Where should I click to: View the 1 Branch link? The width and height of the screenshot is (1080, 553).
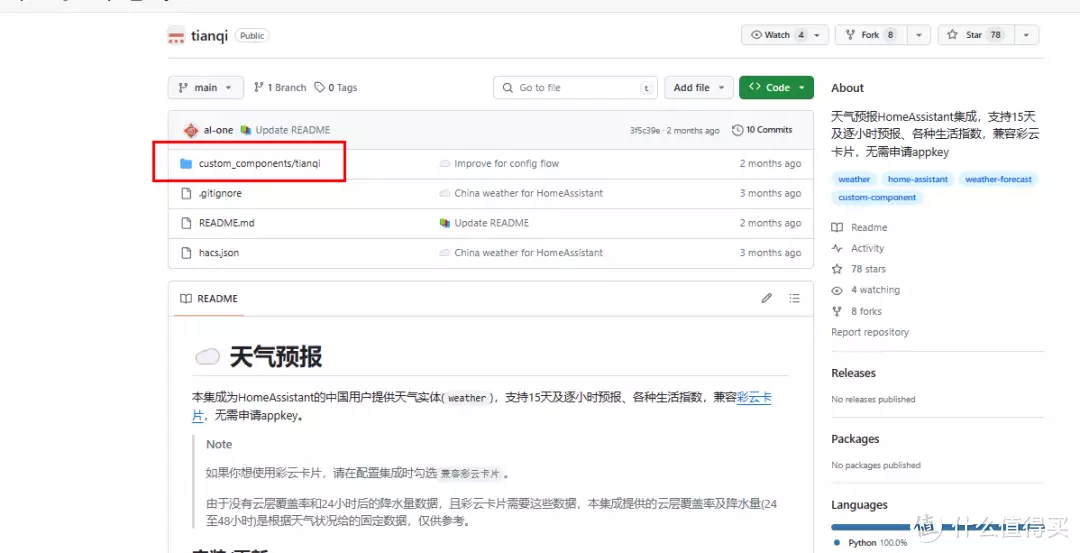tap(280, 87)
